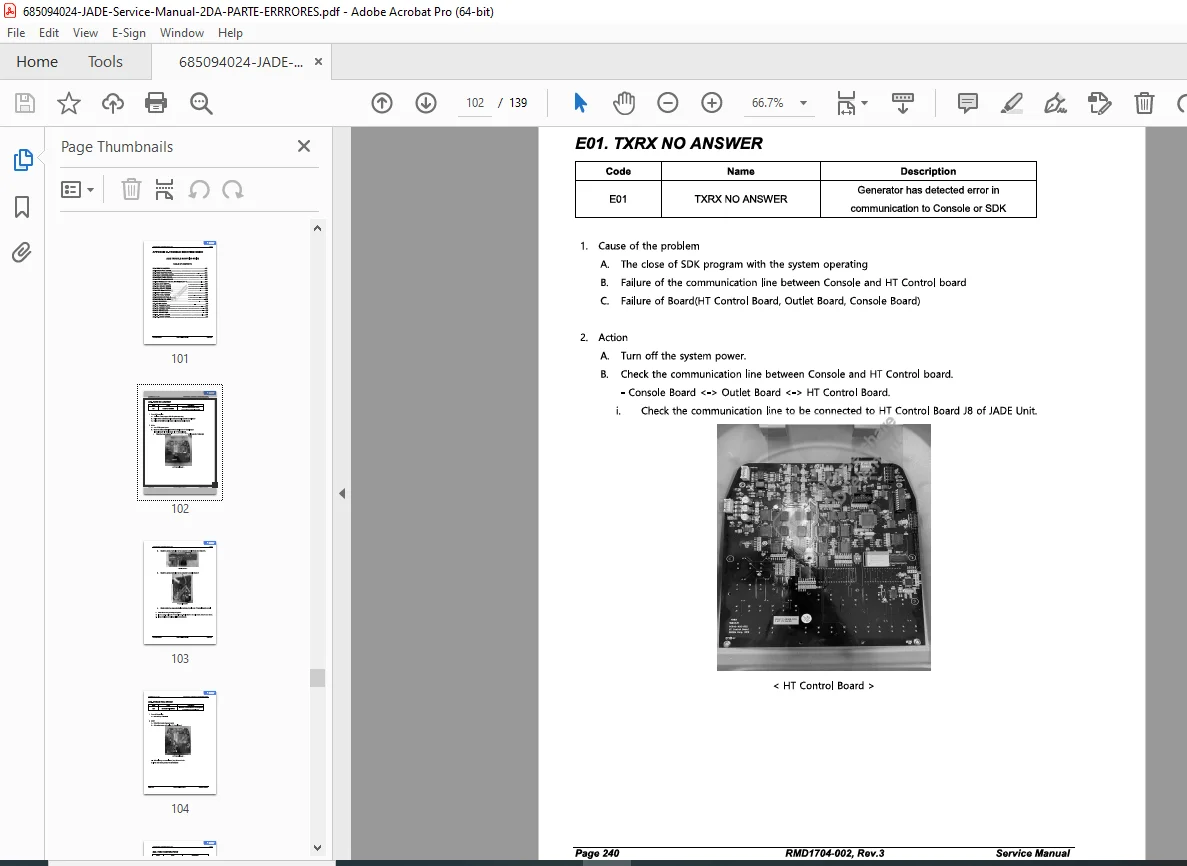Select page 103 thumbnail
The height and width of the screenshot is (866, 1187).
[180, 593]
